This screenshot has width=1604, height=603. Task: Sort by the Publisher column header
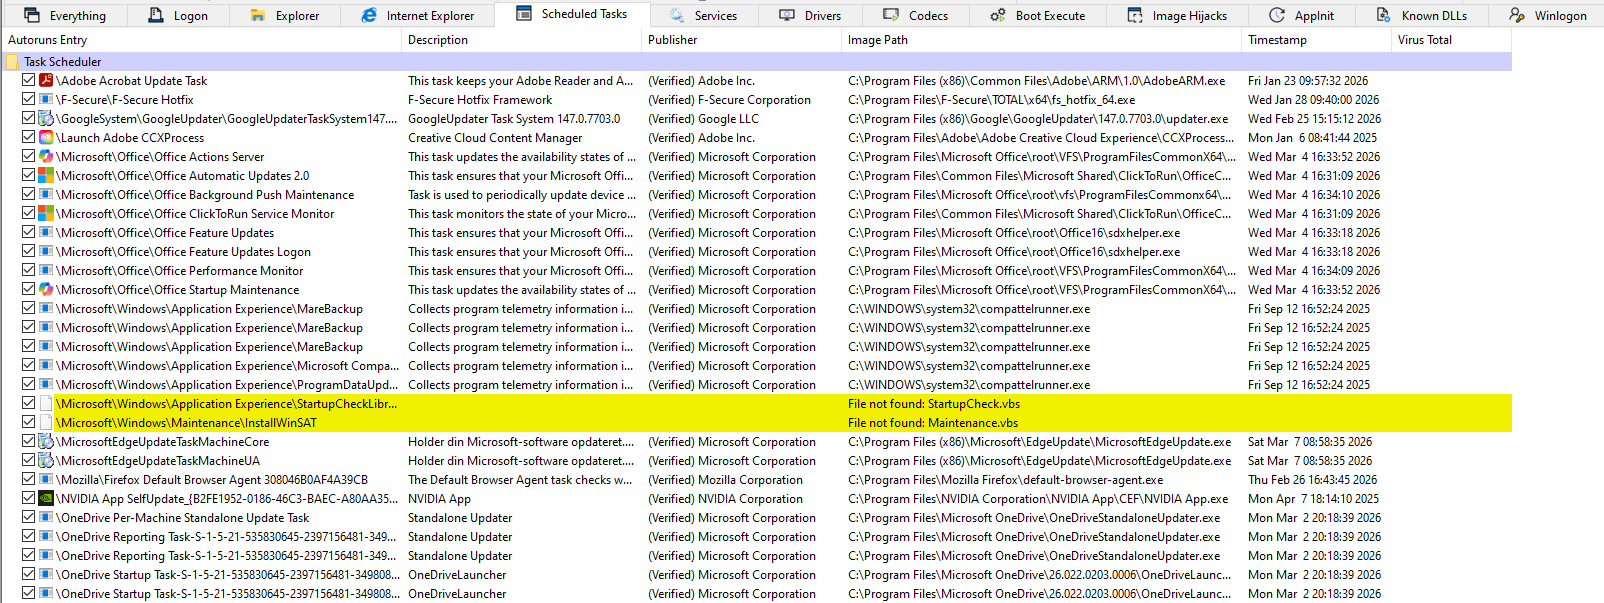pos(741,40)
